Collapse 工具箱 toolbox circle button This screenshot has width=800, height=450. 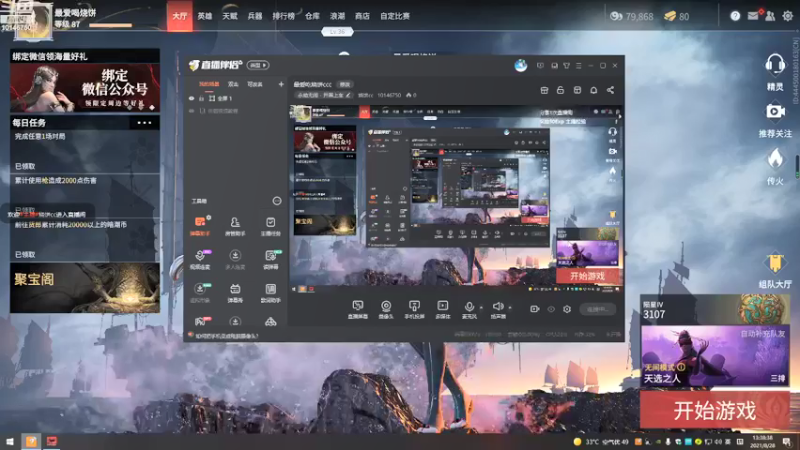(x=277, y=201)
